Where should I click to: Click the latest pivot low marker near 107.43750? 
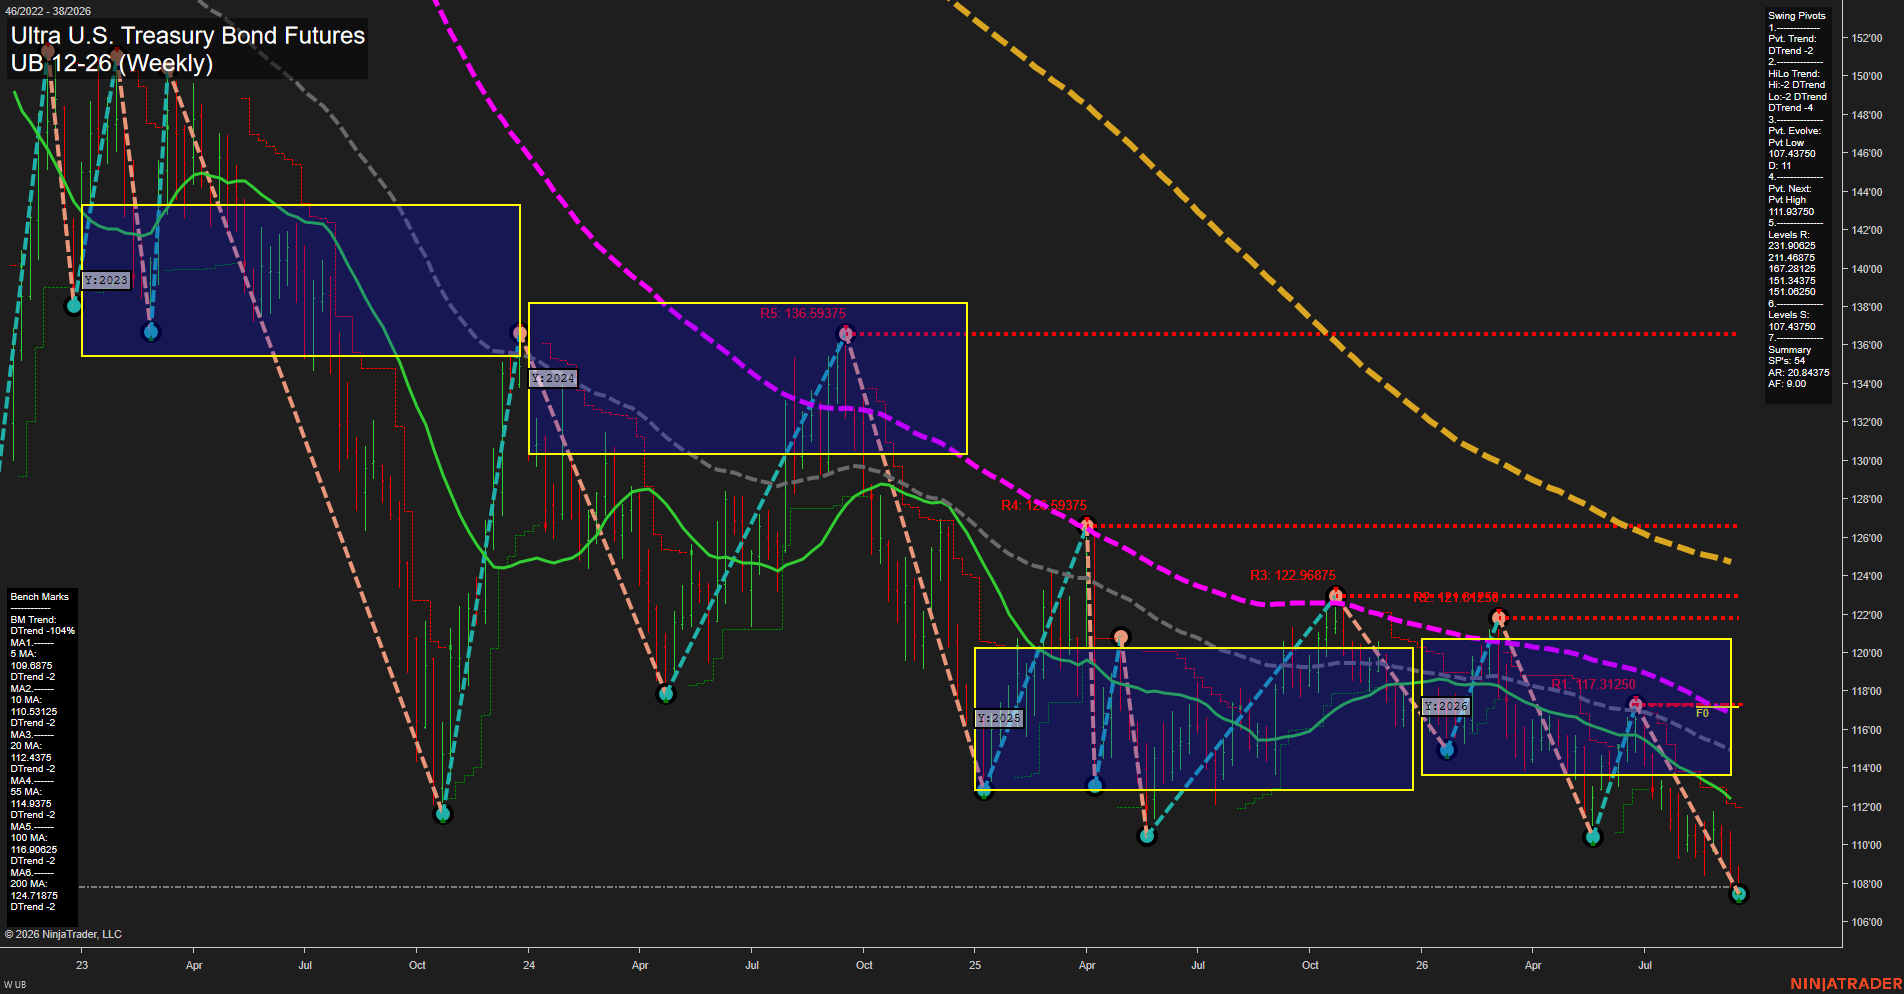1738,894
